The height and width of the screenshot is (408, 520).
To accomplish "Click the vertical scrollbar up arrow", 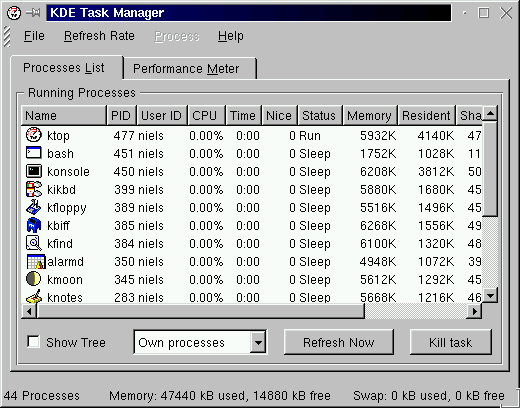I will [490, 113].
